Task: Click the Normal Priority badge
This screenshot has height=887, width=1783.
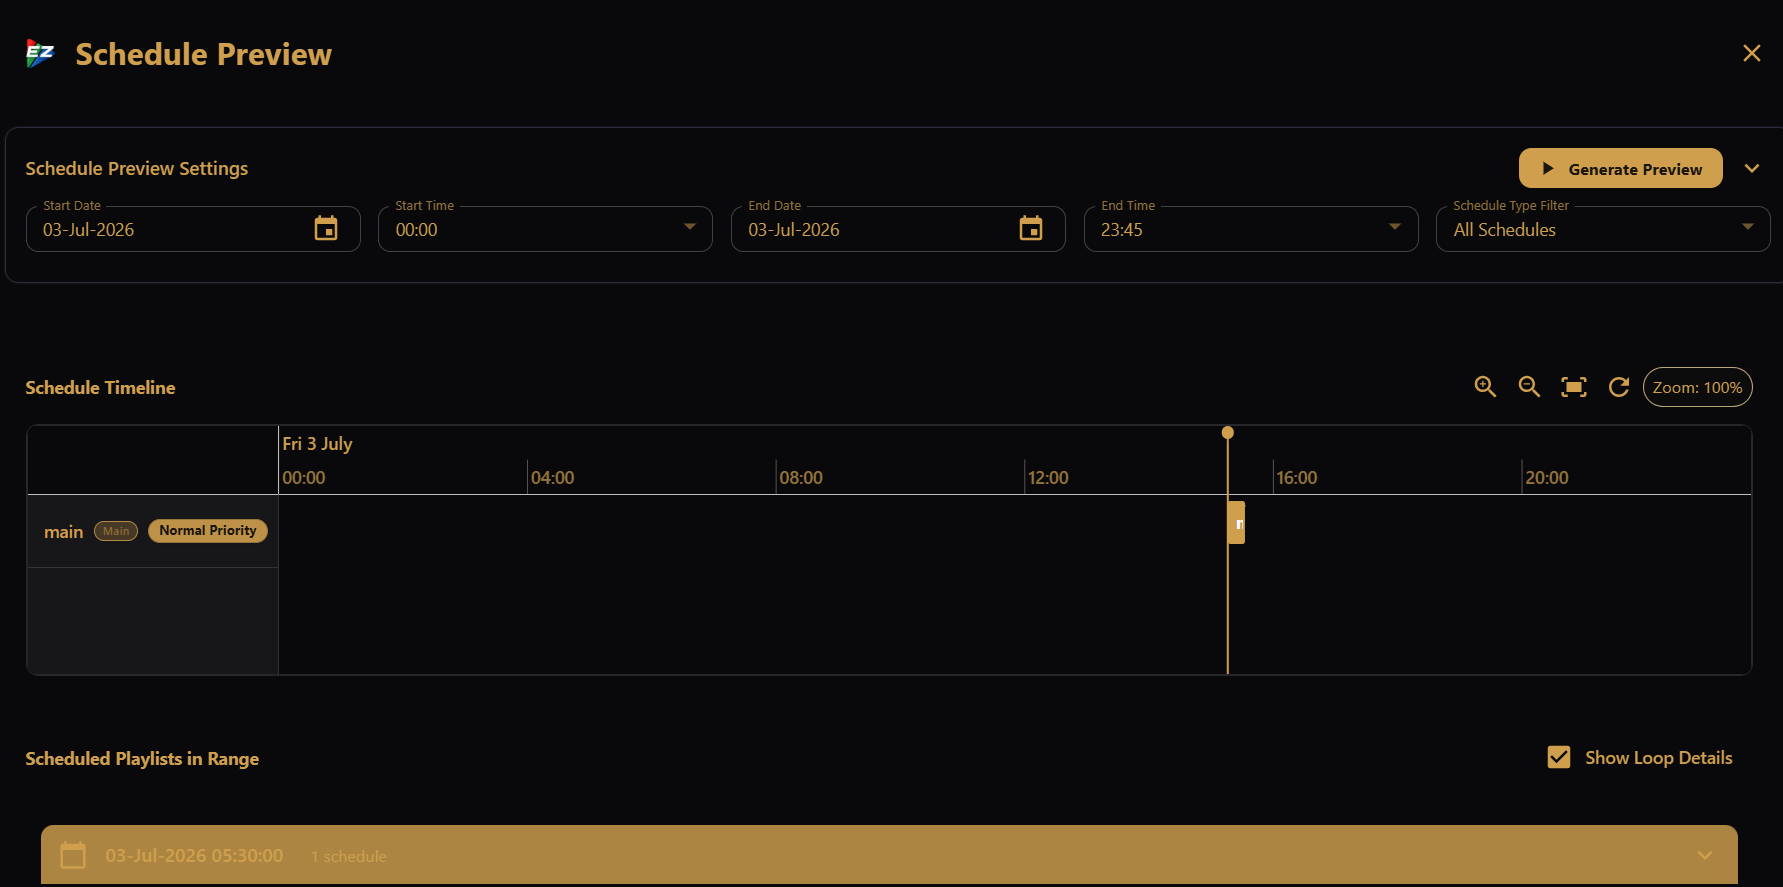Action: pos(207,531)
